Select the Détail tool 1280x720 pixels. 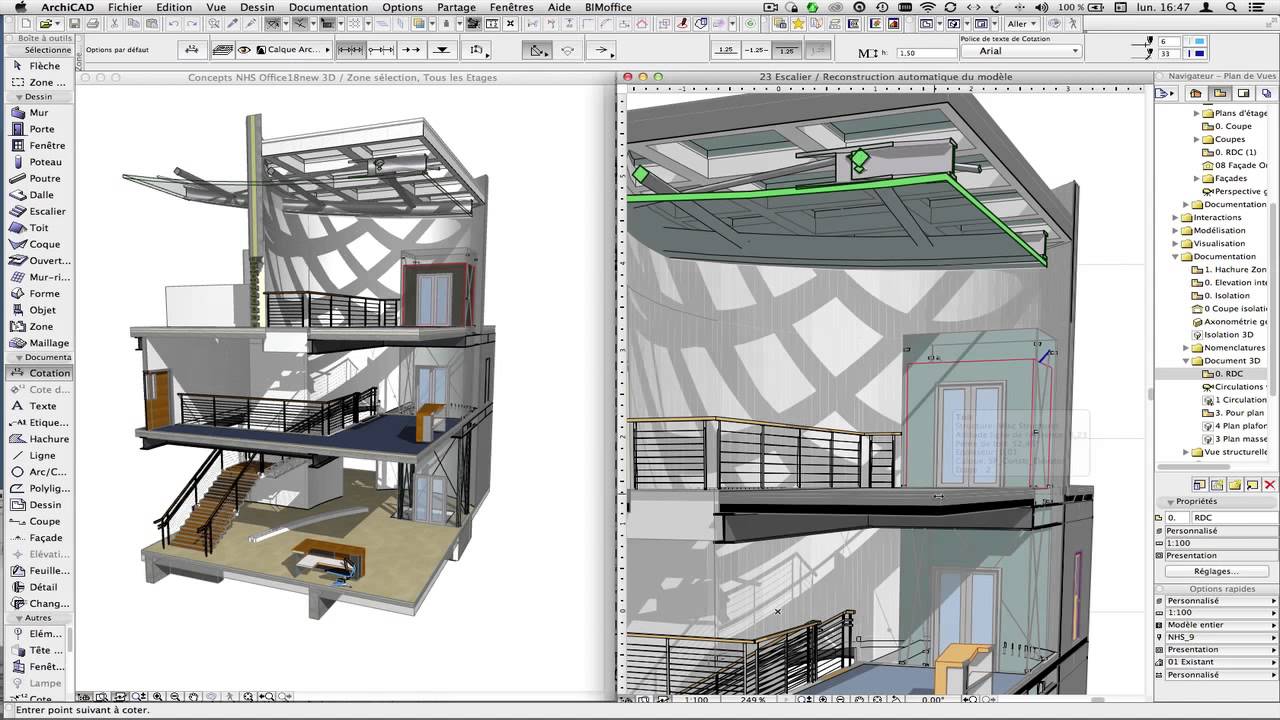click(37, 587)
